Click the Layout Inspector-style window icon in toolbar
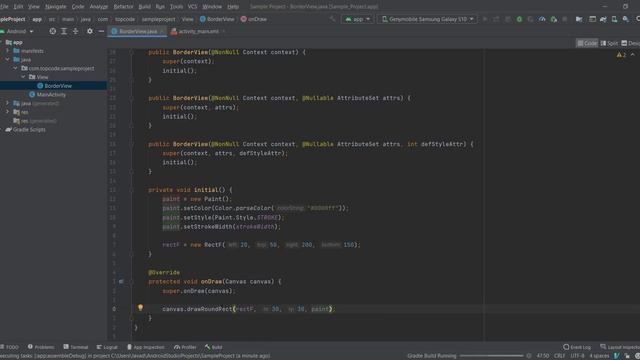640x360 pixels. coord(592,19)
